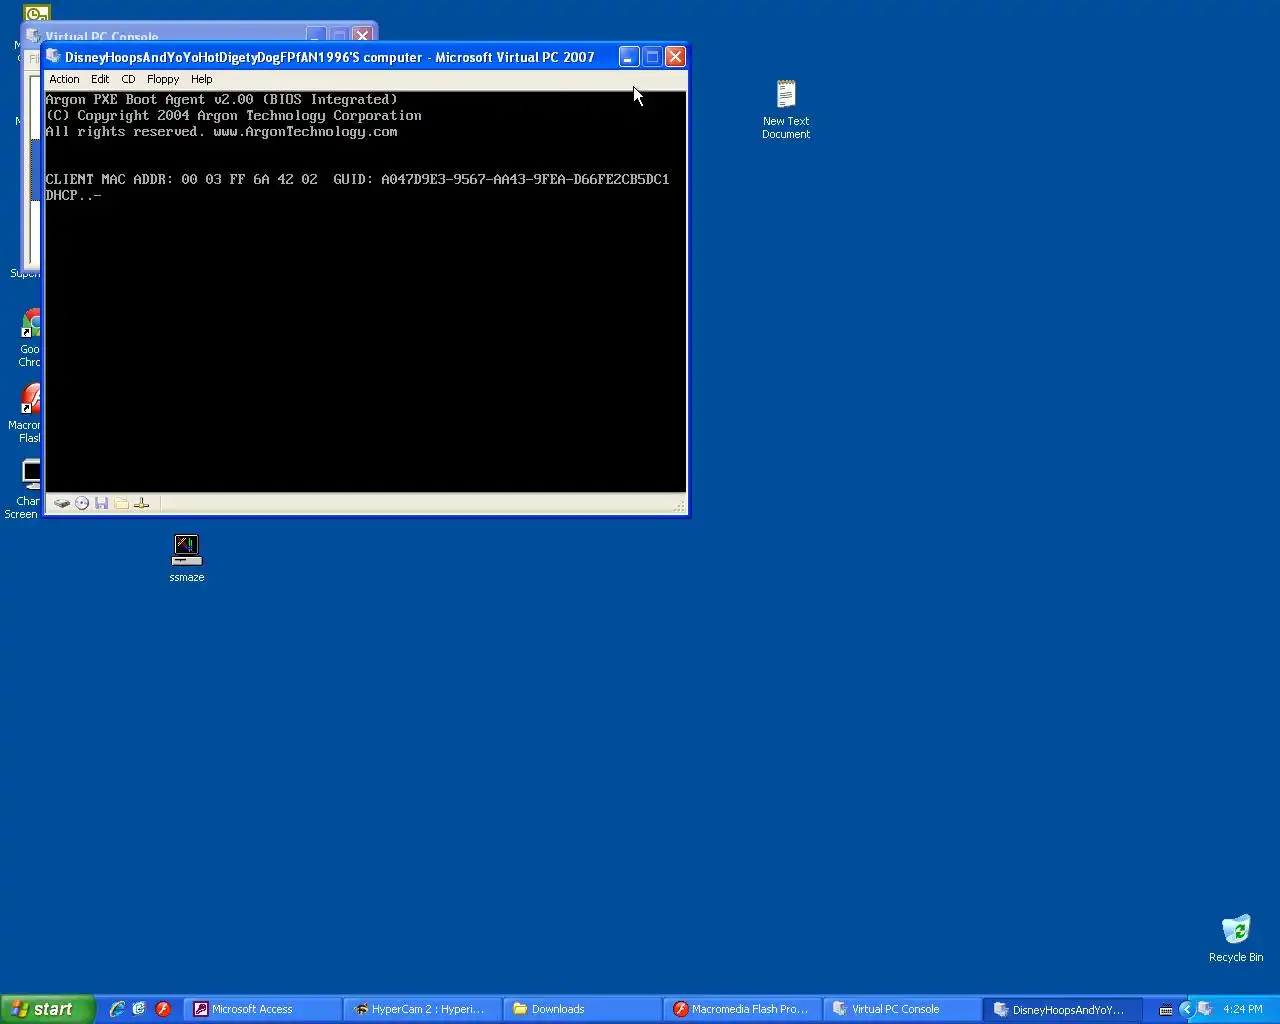Switch to Macromedia Flash Pro taskbar button
1280x1024 pixels.
click(743, 1009)
